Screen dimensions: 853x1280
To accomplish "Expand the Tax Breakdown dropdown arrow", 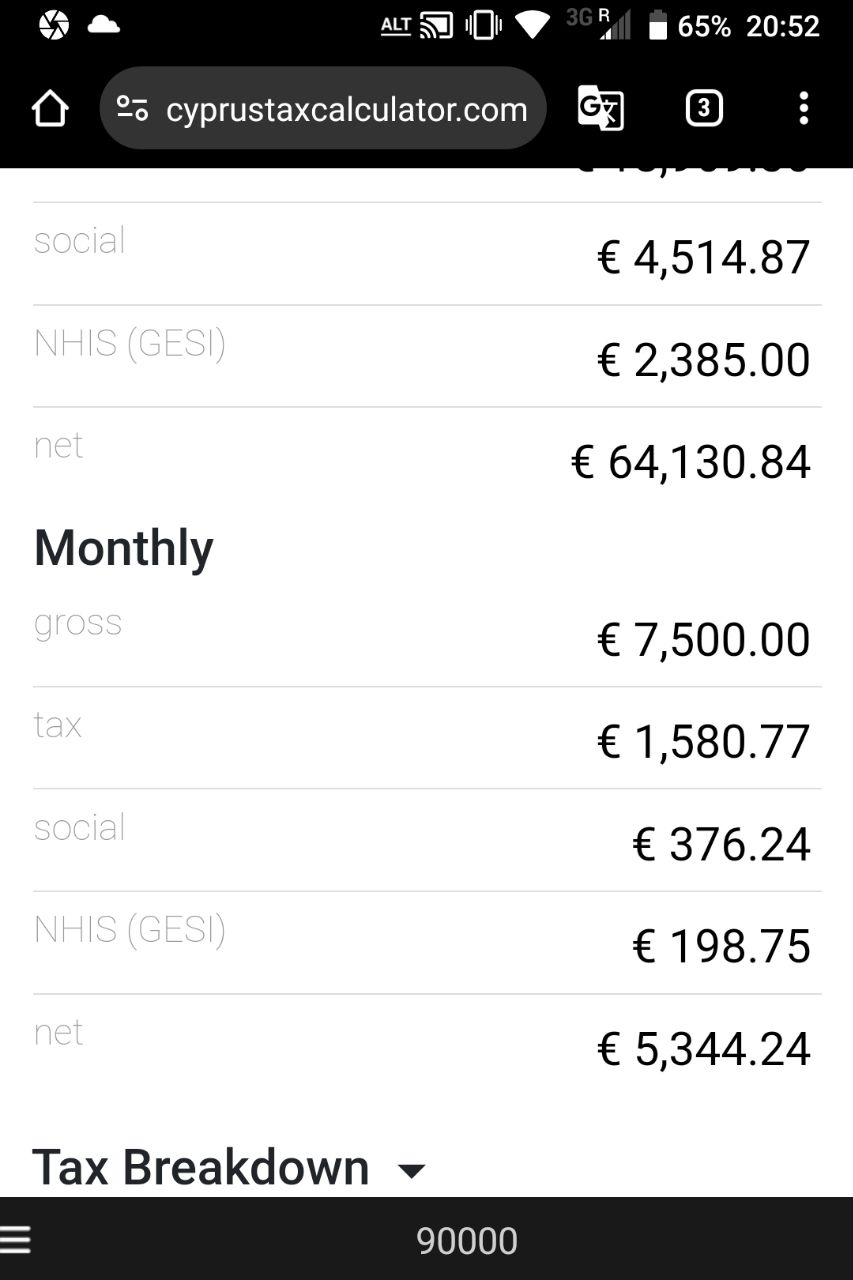I will (411, 1171).
